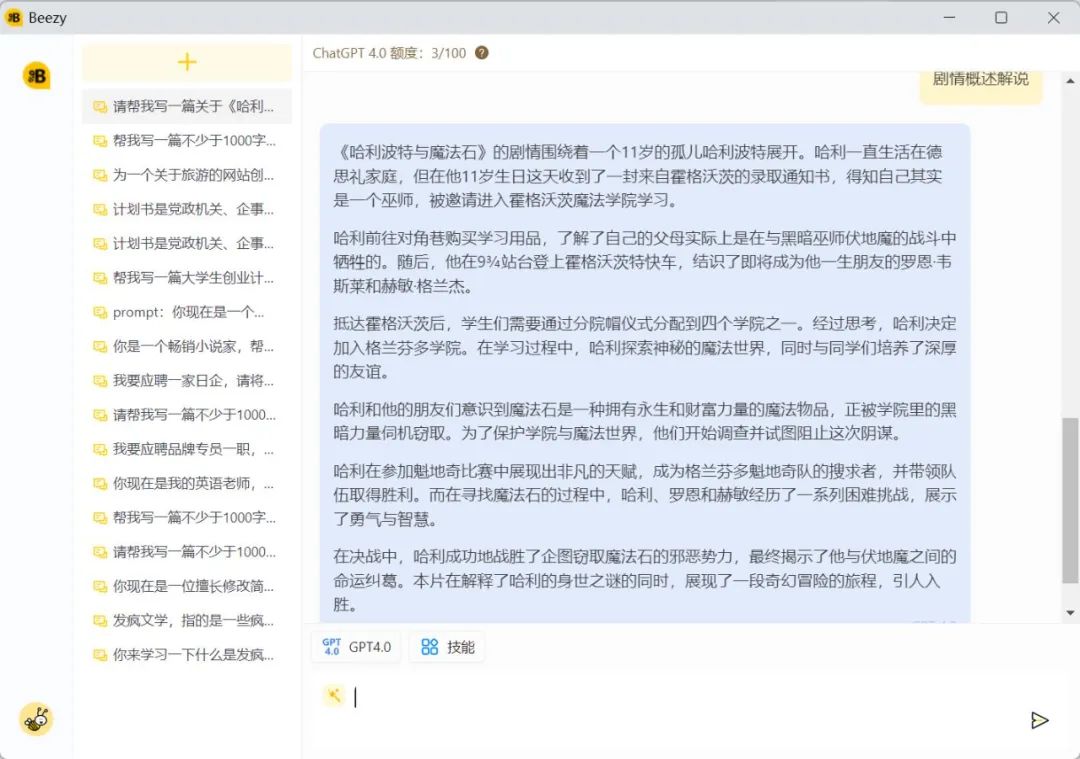Image resolution: width=1080 pixels, height=759 pixels.
Task: Click chat icon beside '你来学习一下什么是发疯'
Action: click(x=100, y=655)
